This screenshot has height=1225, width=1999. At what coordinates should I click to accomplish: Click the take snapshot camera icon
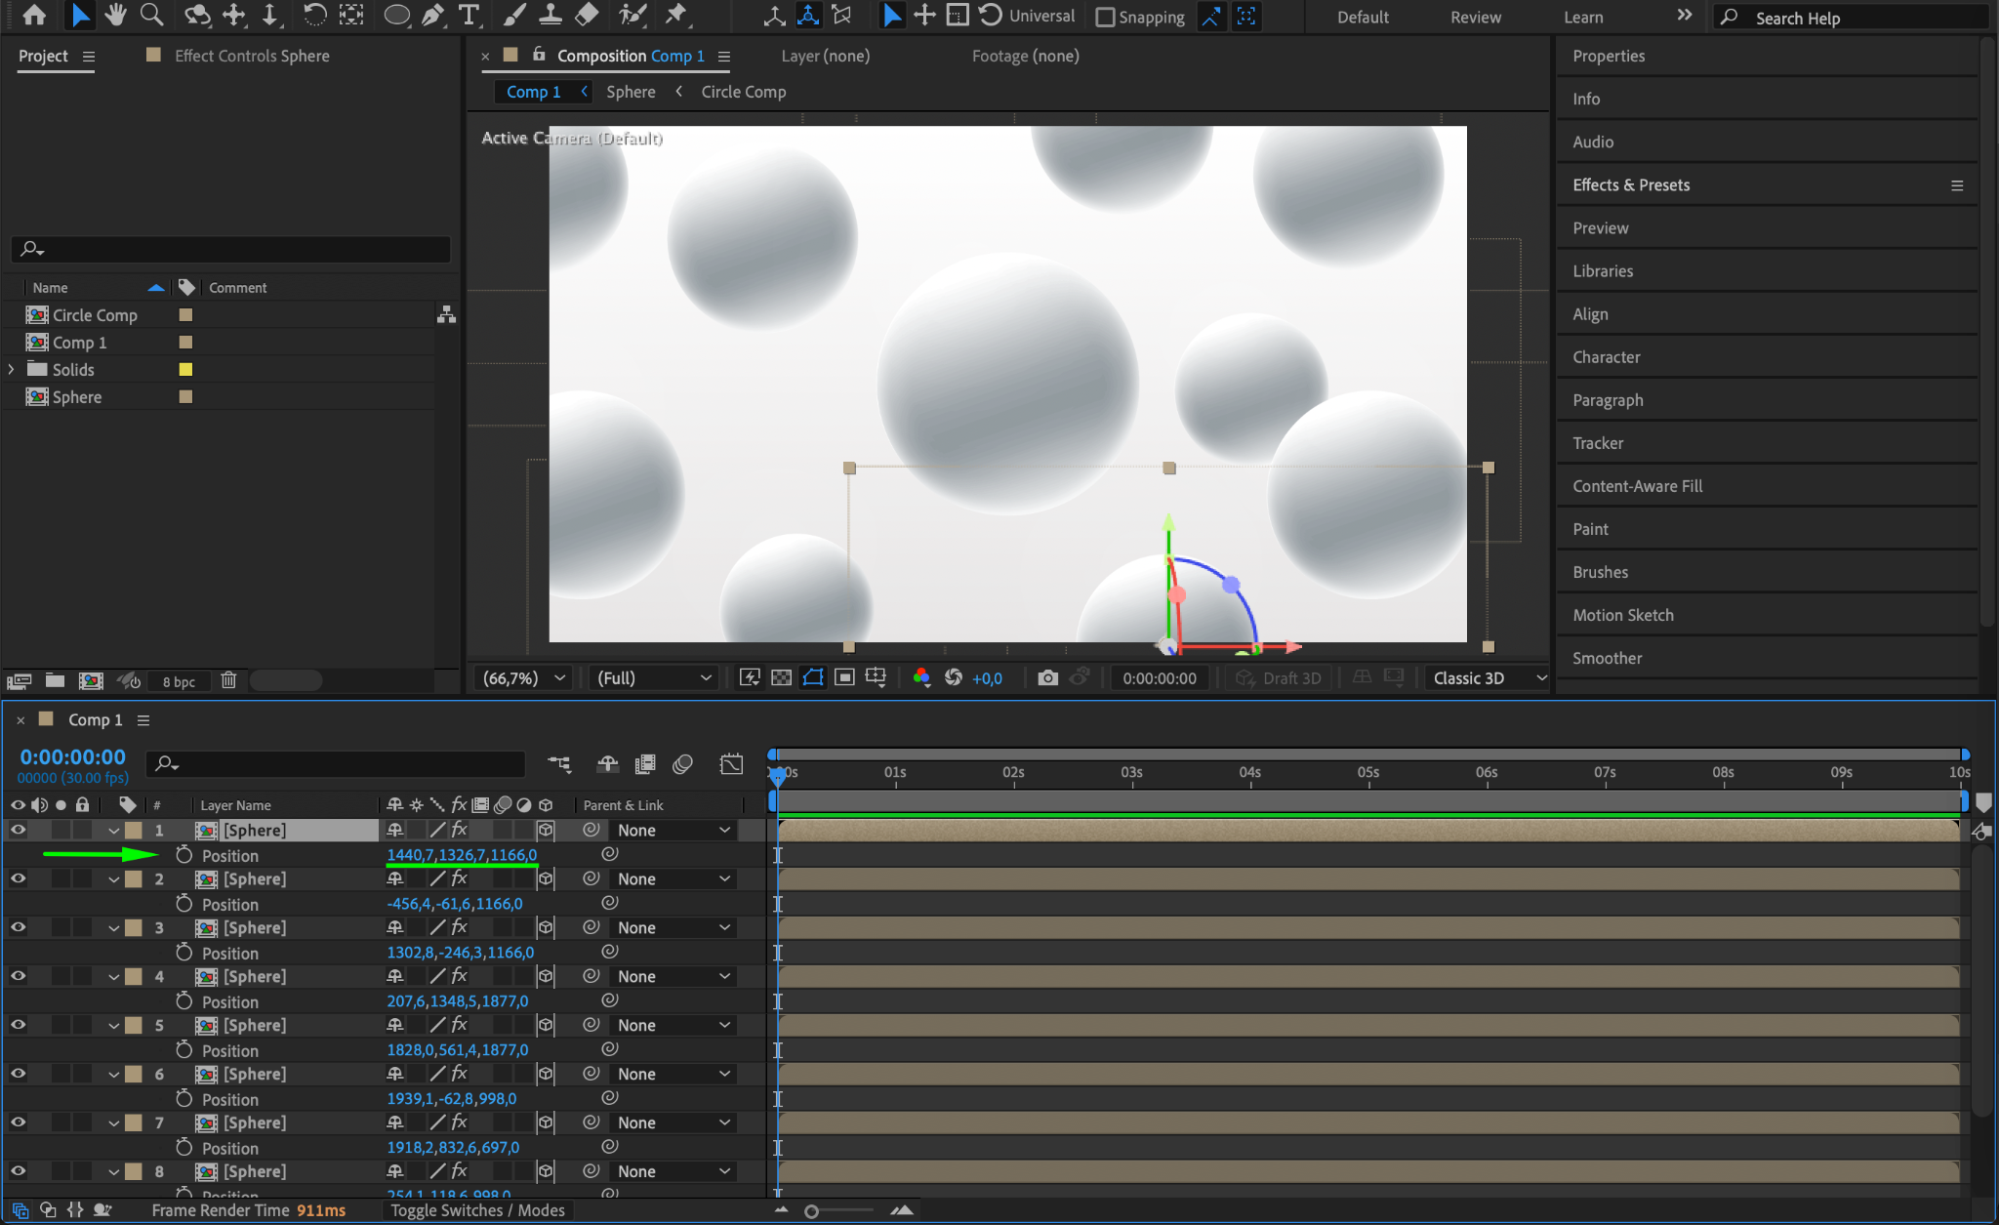pyautogui.click(x=1047, y=678)
